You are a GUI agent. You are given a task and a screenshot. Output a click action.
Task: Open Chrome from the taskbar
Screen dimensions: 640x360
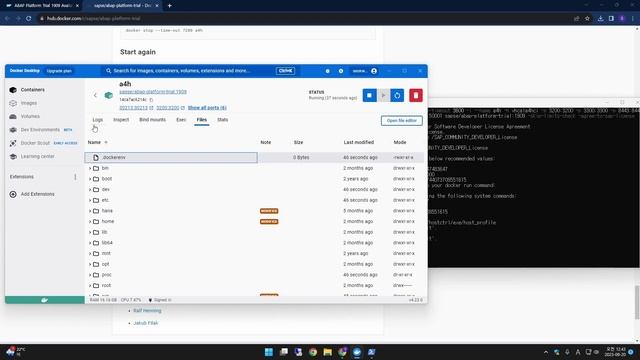click(x=313, y=352)
